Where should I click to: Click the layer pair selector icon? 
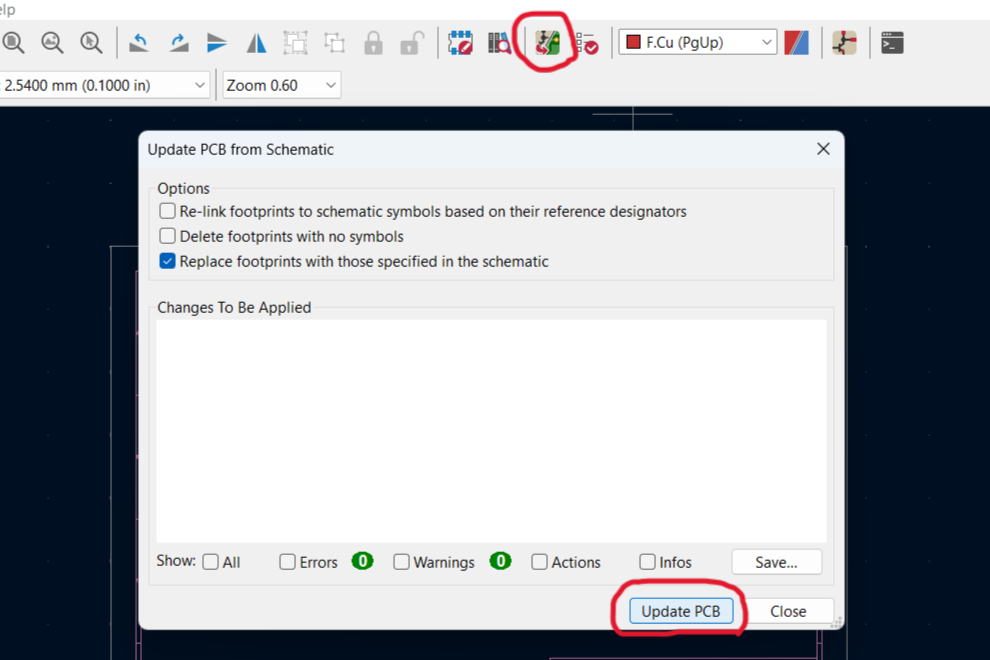[x=796, y=43]
